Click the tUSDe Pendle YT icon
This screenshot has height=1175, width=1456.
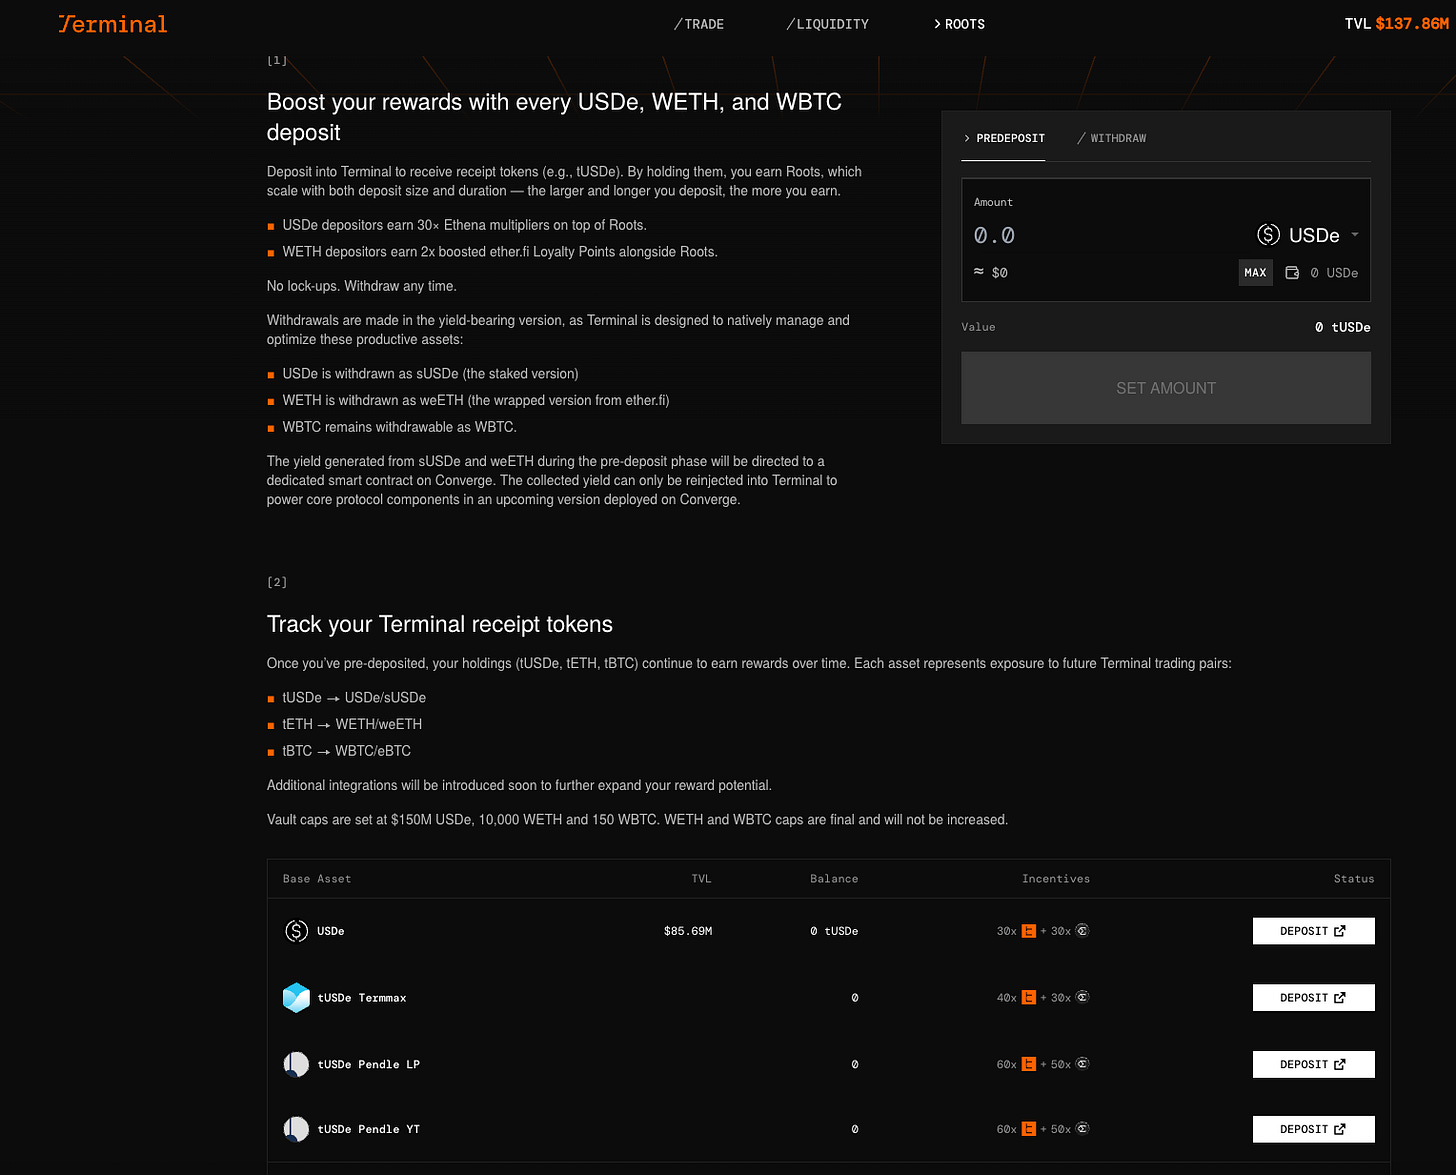coord(296,1129)
